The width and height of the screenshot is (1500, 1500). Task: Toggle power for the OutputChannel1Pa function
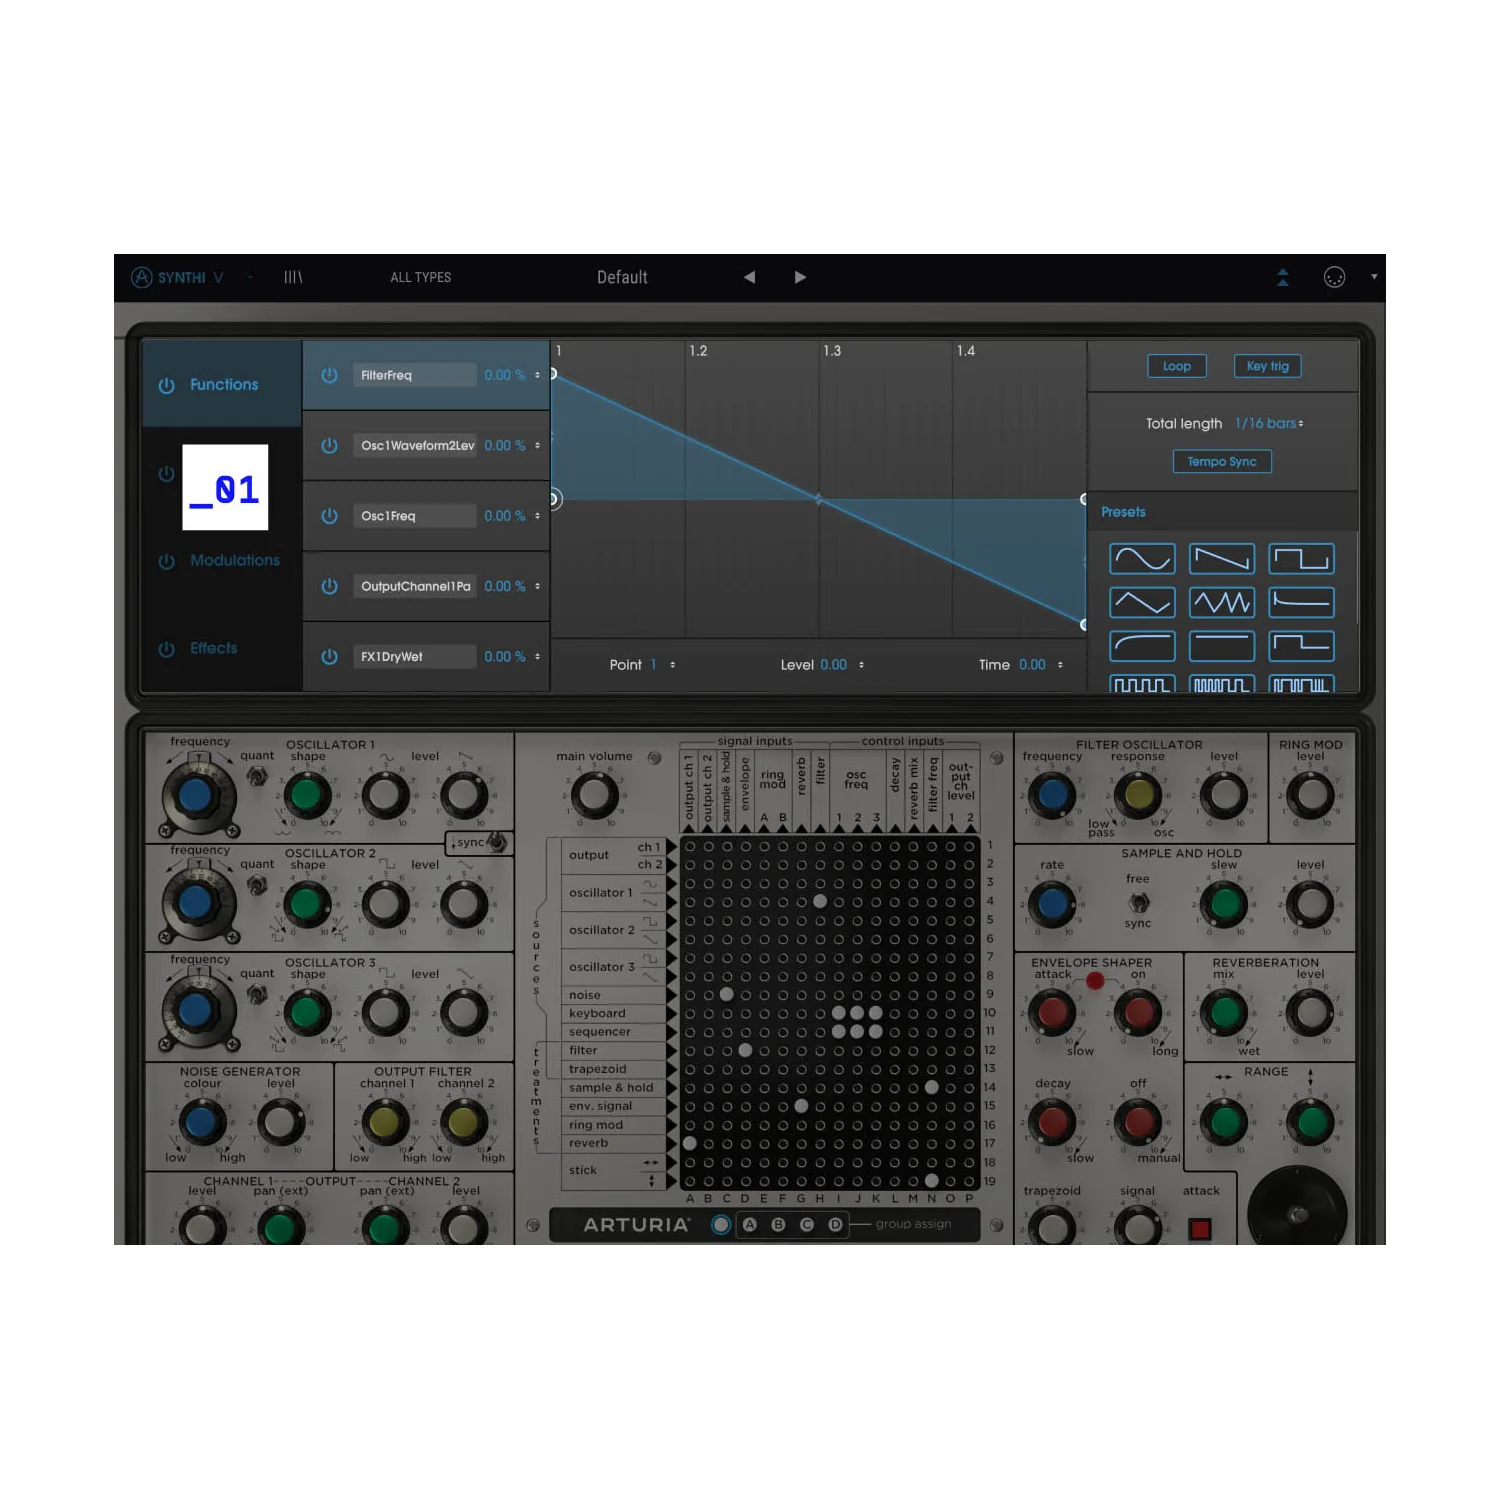pyautogui.click(x=329, y=586)
